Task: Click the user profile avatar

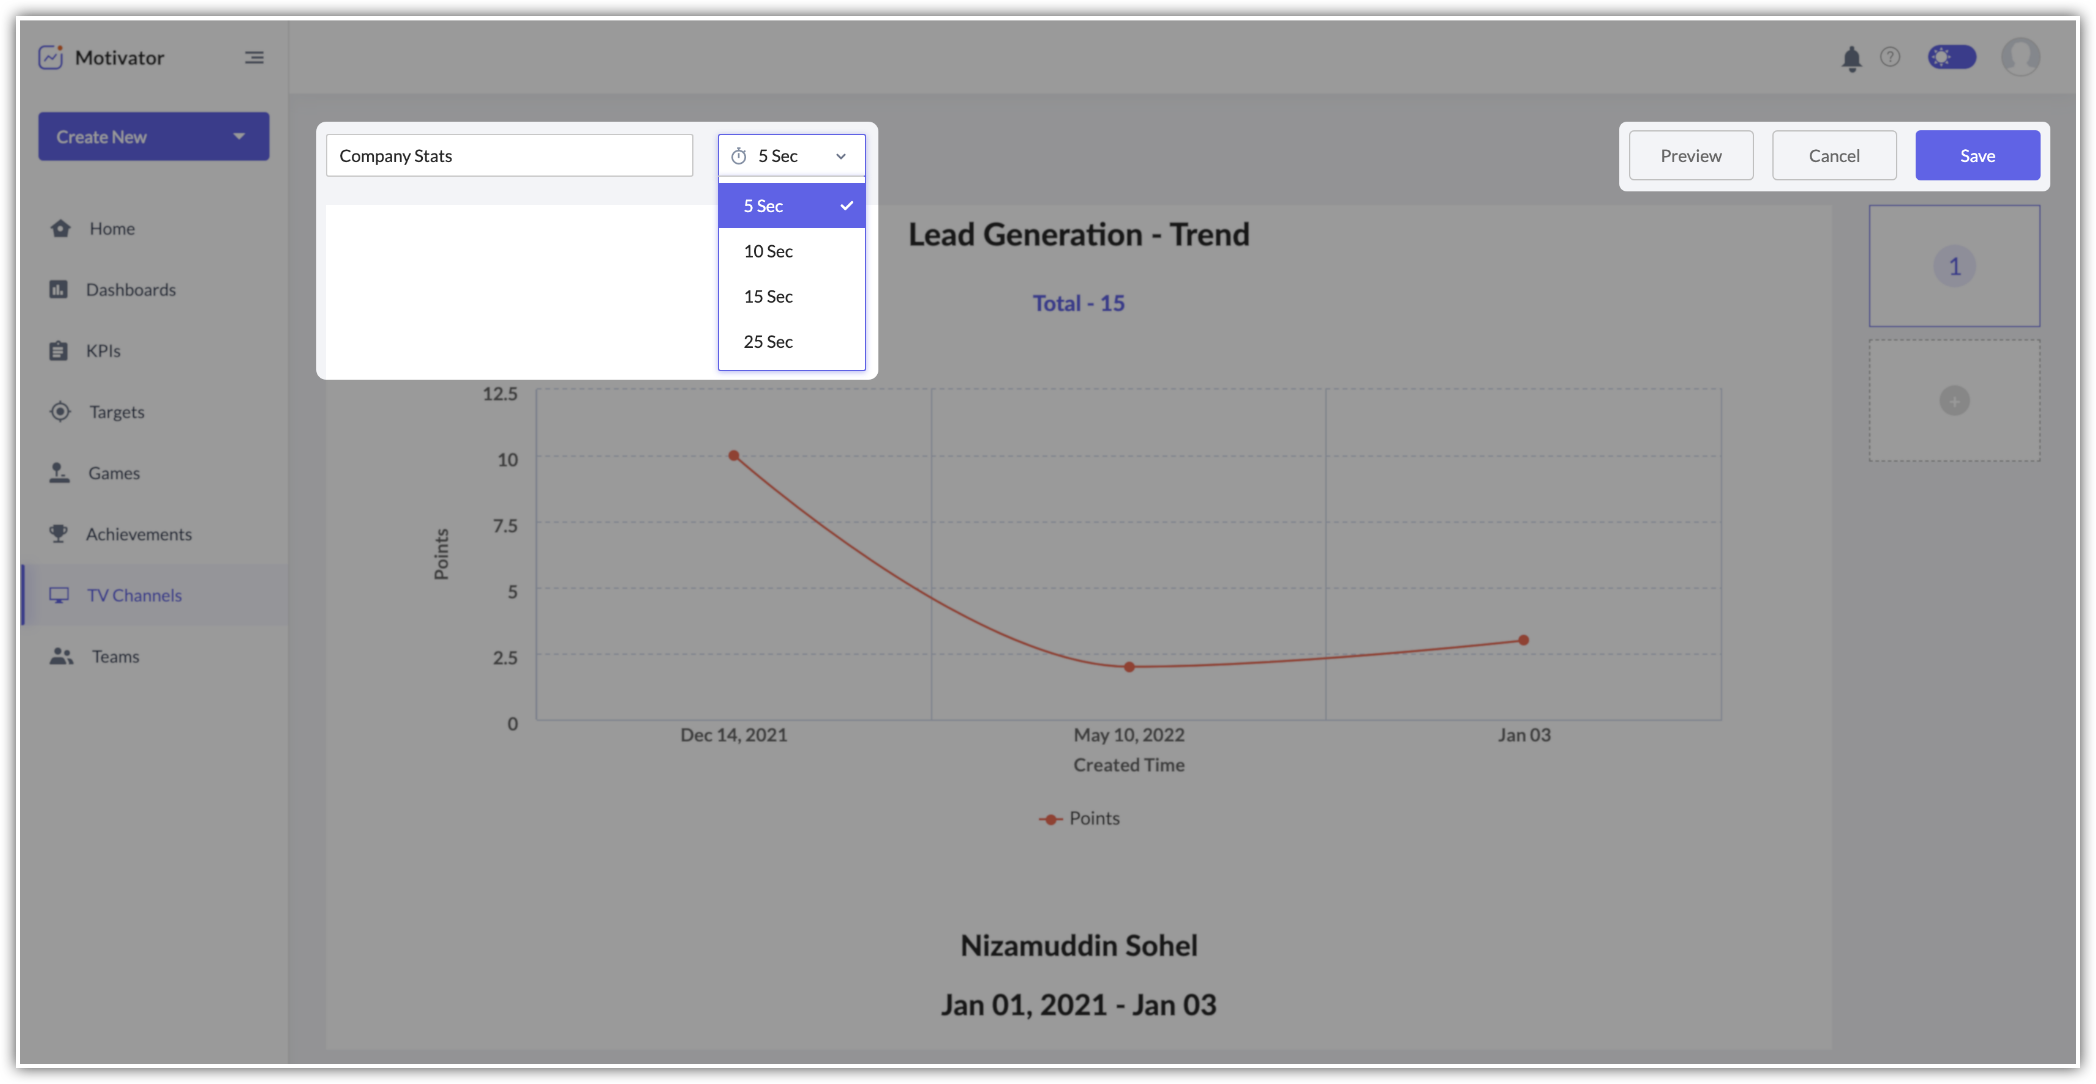Action: coord(2020,57)
